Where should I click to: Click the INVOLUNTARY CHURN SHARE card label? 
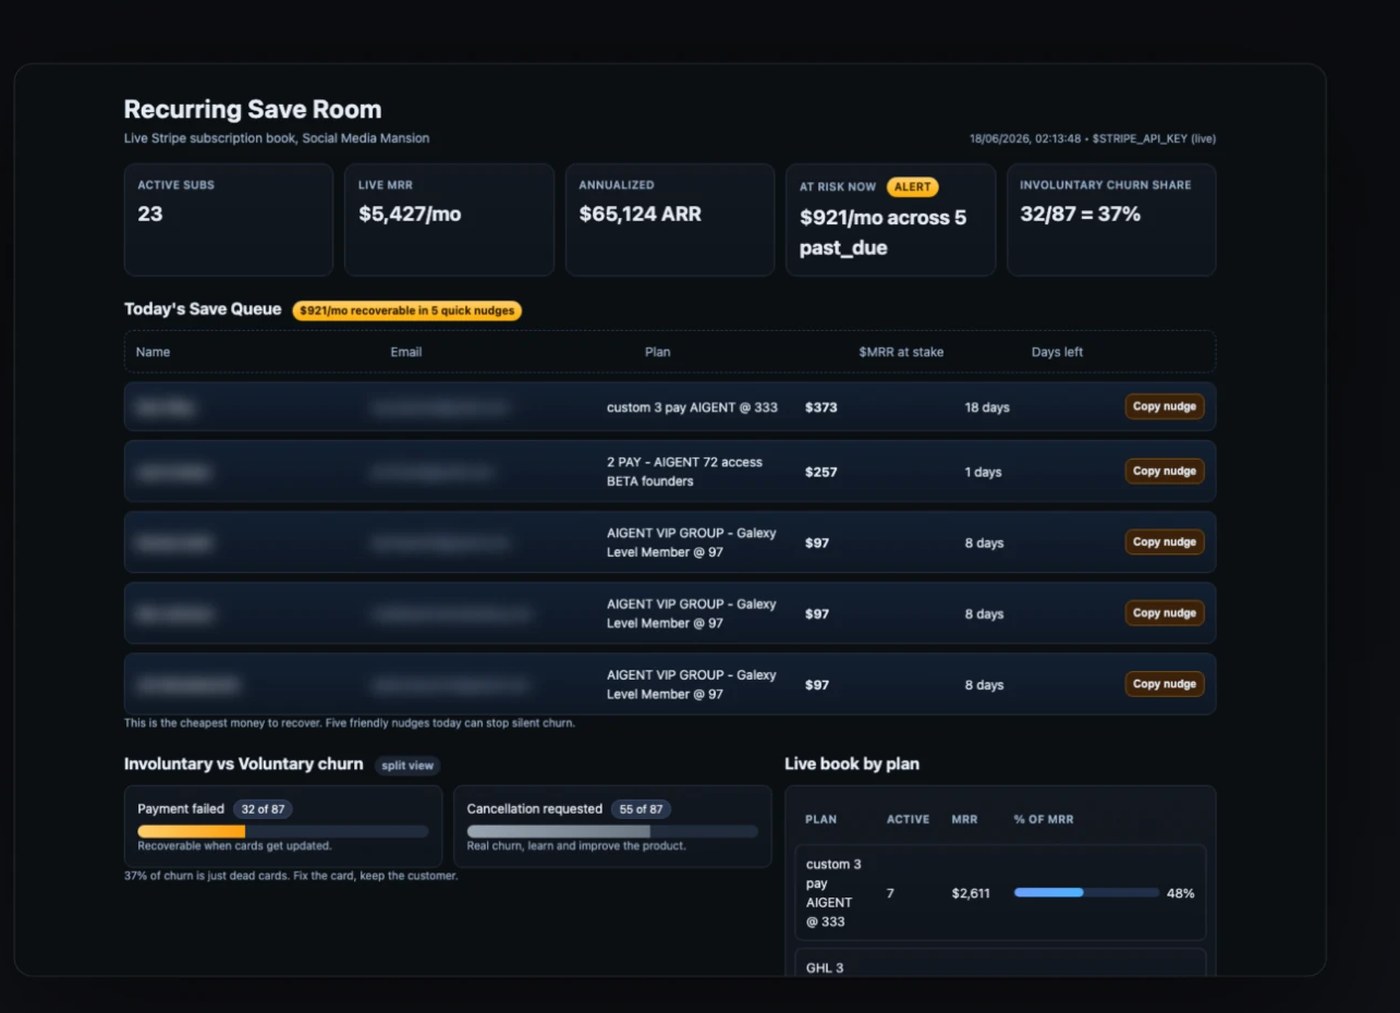(x=1105, y=185)
